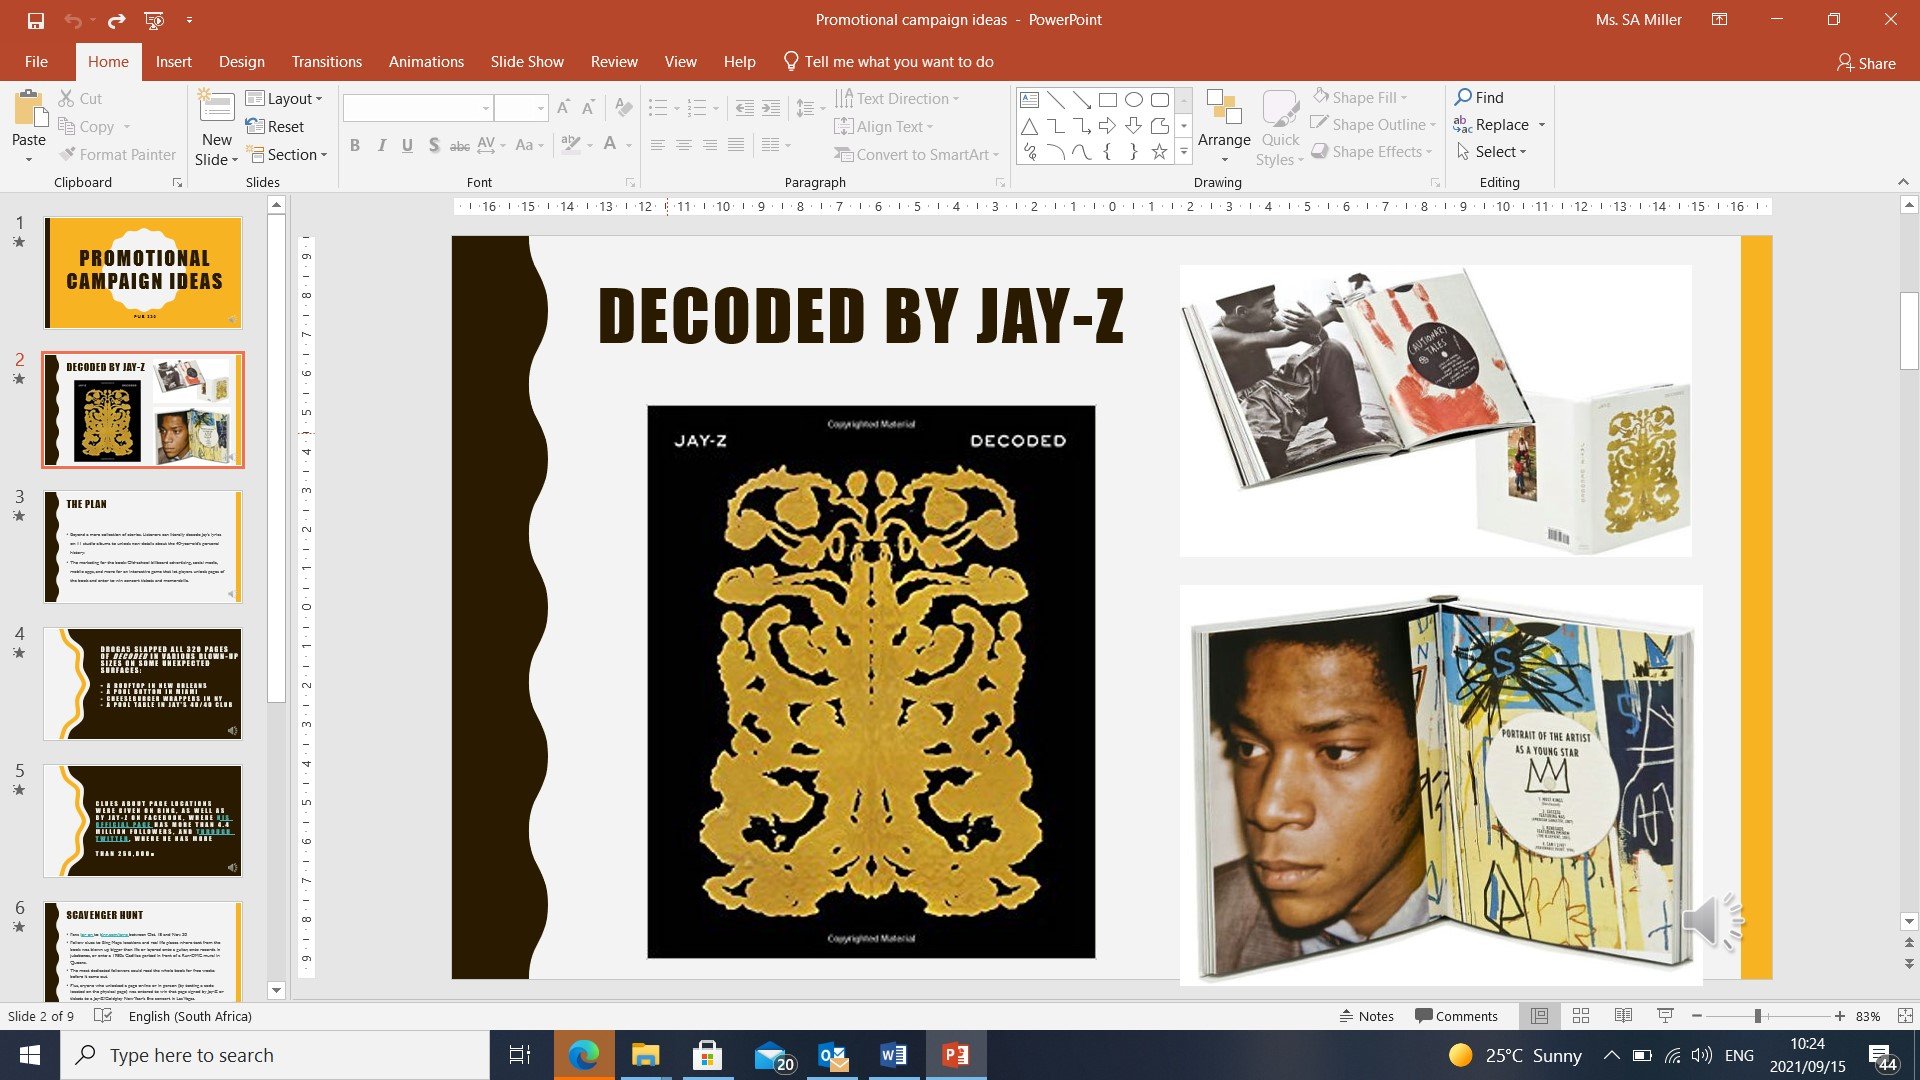The height and width of the screenshot is (1080, 1920).
Task: Collapse the ribbon with the chevron
Action: tap(1903, 182)
